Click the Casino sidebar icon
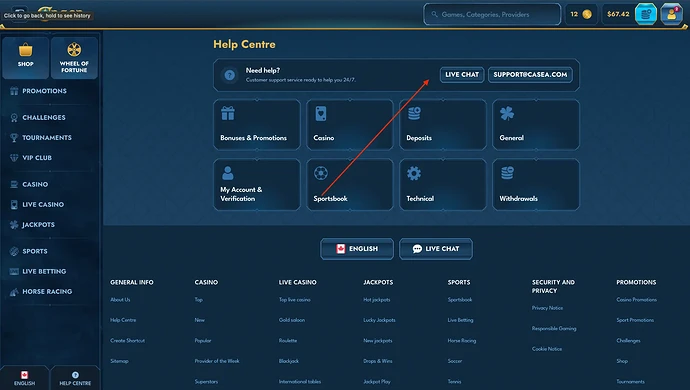 pyautogui.click(x=14, y=184)
